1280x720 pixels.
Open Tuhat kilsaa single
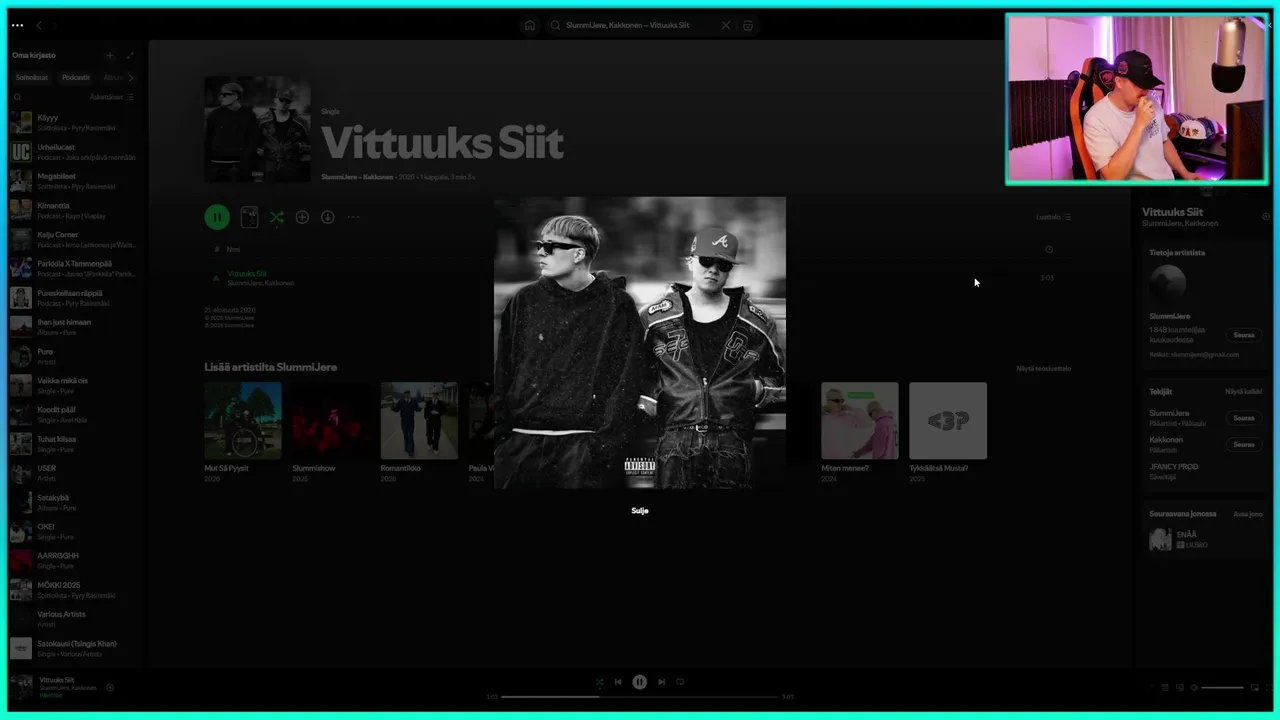coord(74,443)
